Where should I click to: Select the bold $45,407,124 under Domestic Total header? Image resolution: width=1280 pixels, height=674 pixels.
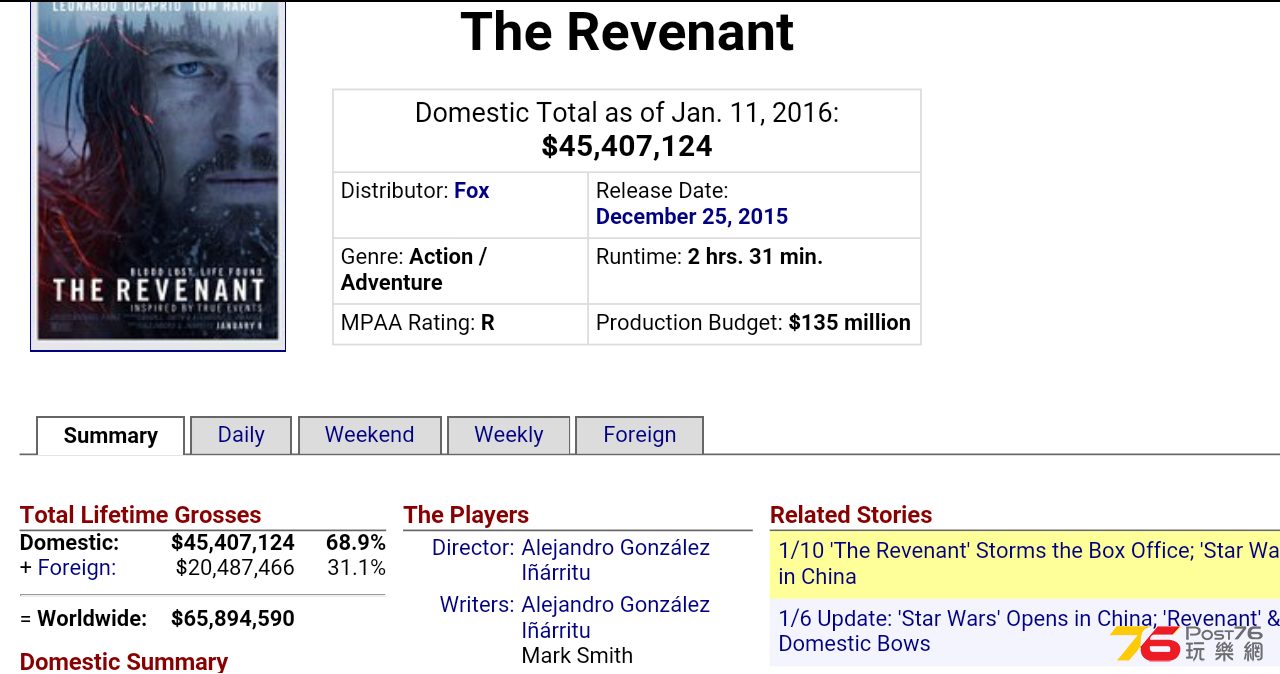(x=627, y=146)
